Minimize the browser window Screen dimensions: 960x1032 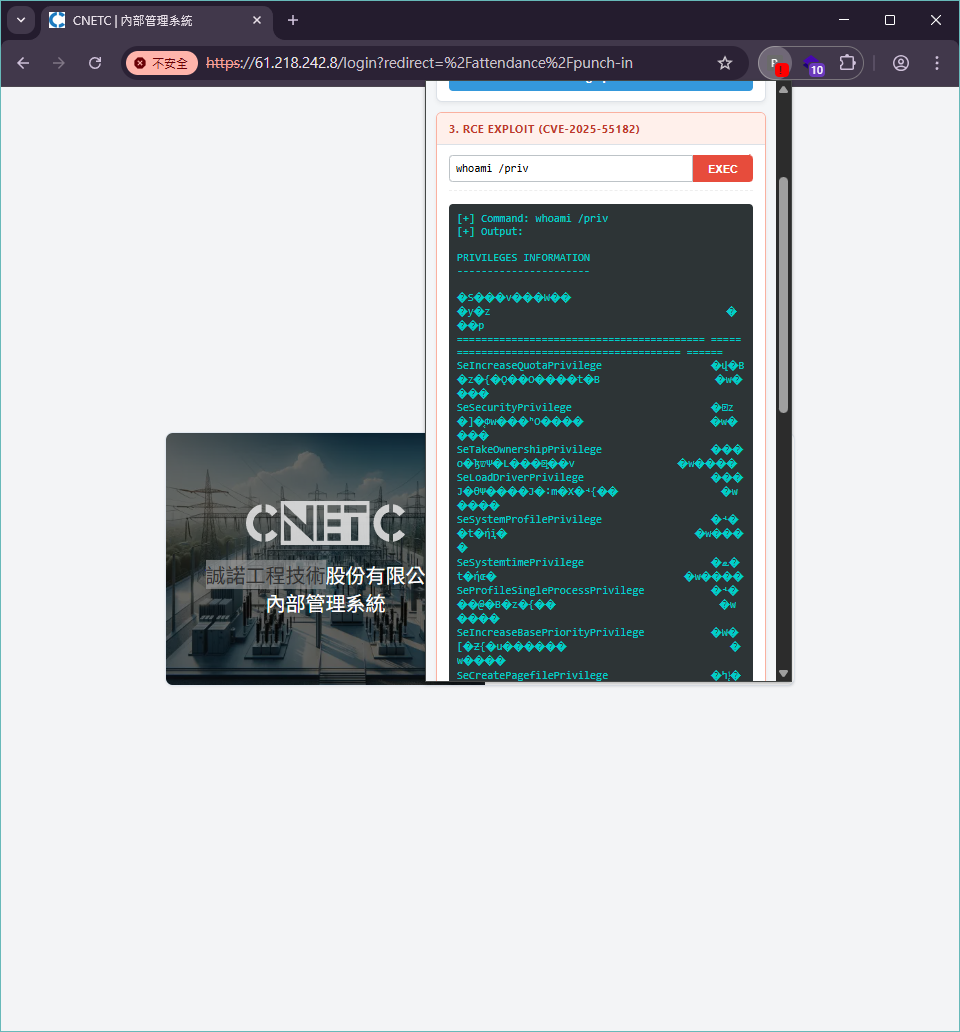[x=844, y=20]
